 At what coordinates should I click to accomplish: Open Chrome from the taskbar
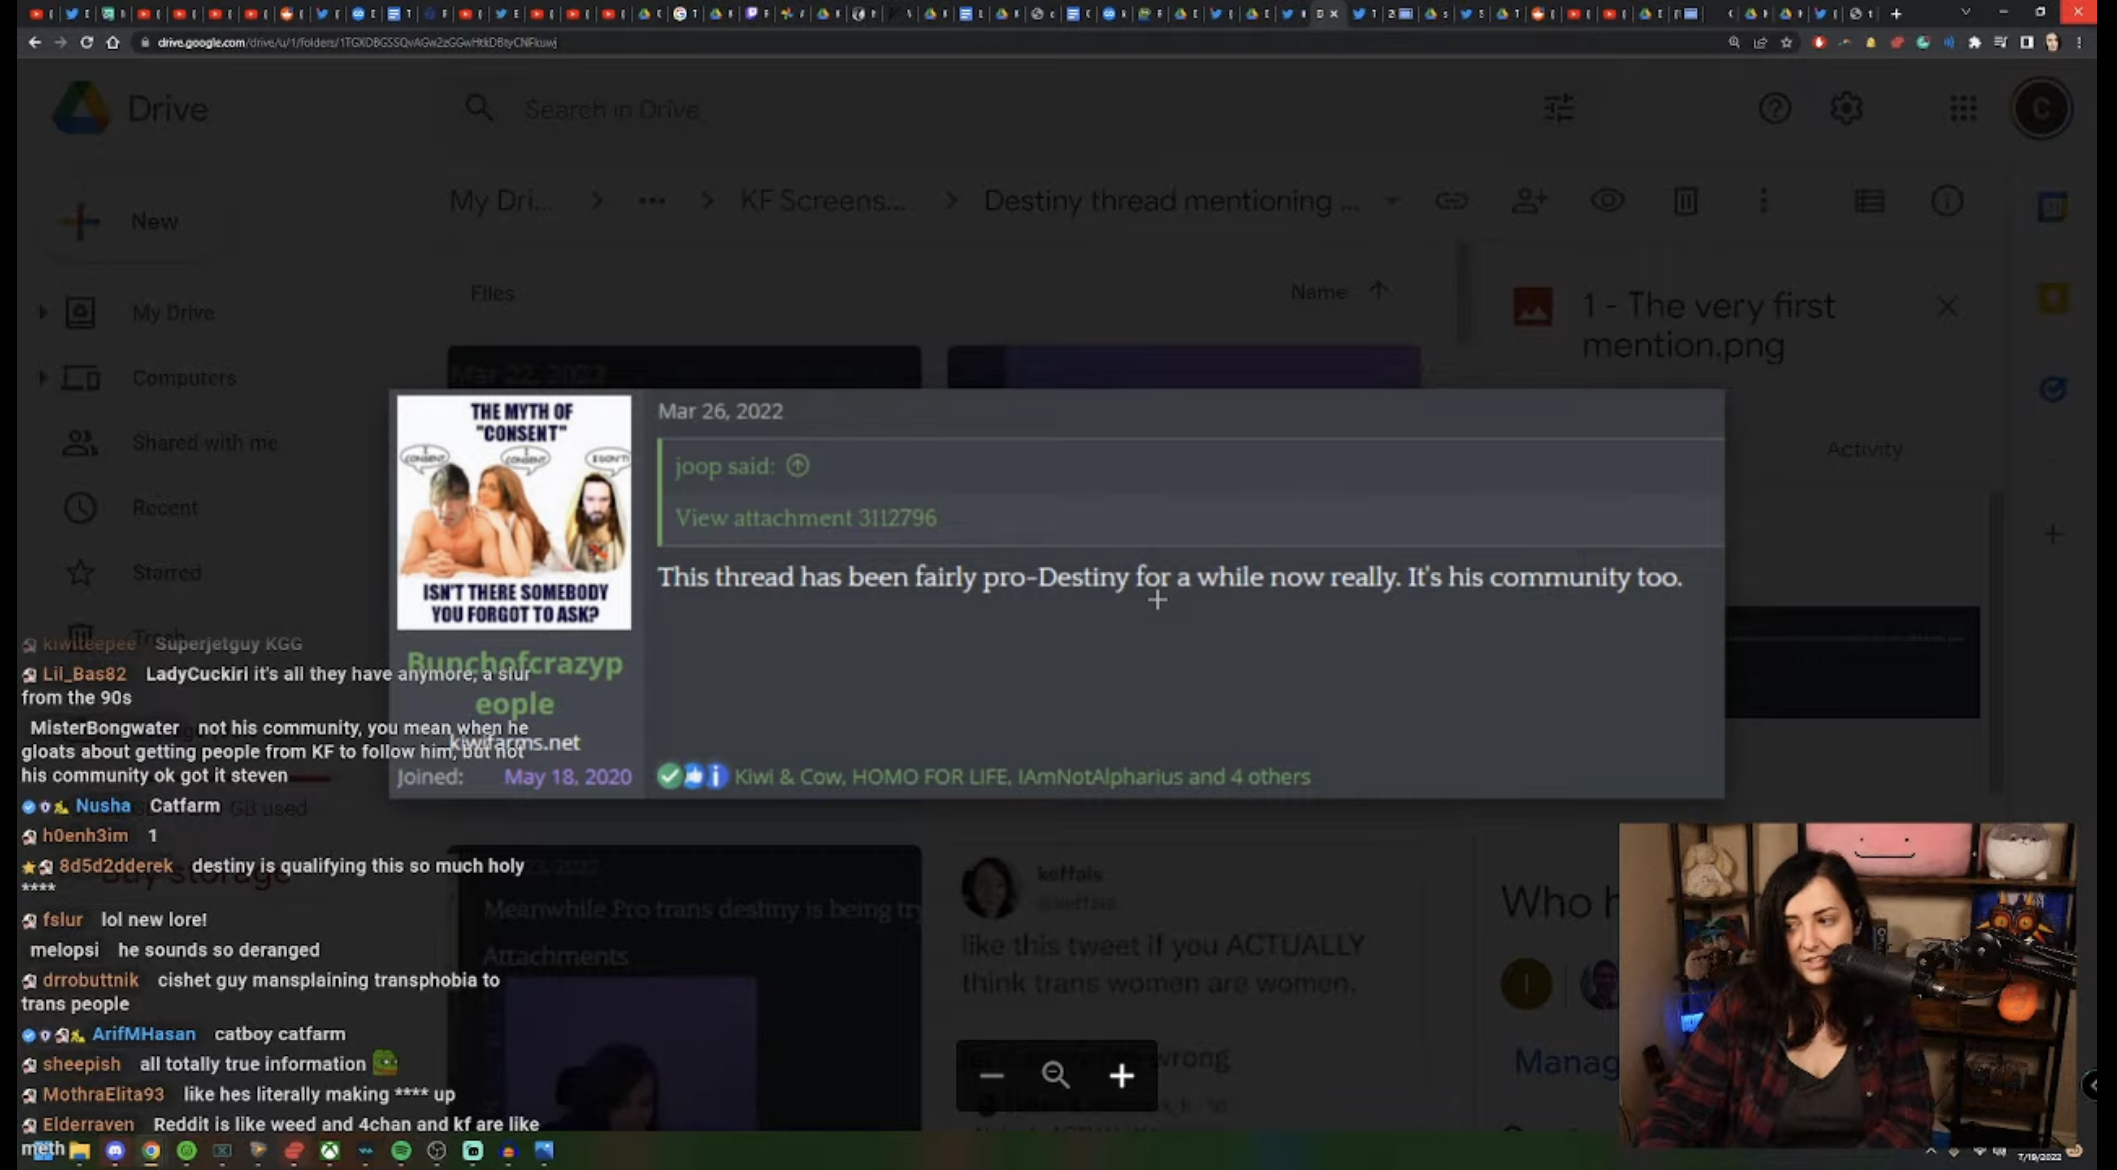point(150,1151)
